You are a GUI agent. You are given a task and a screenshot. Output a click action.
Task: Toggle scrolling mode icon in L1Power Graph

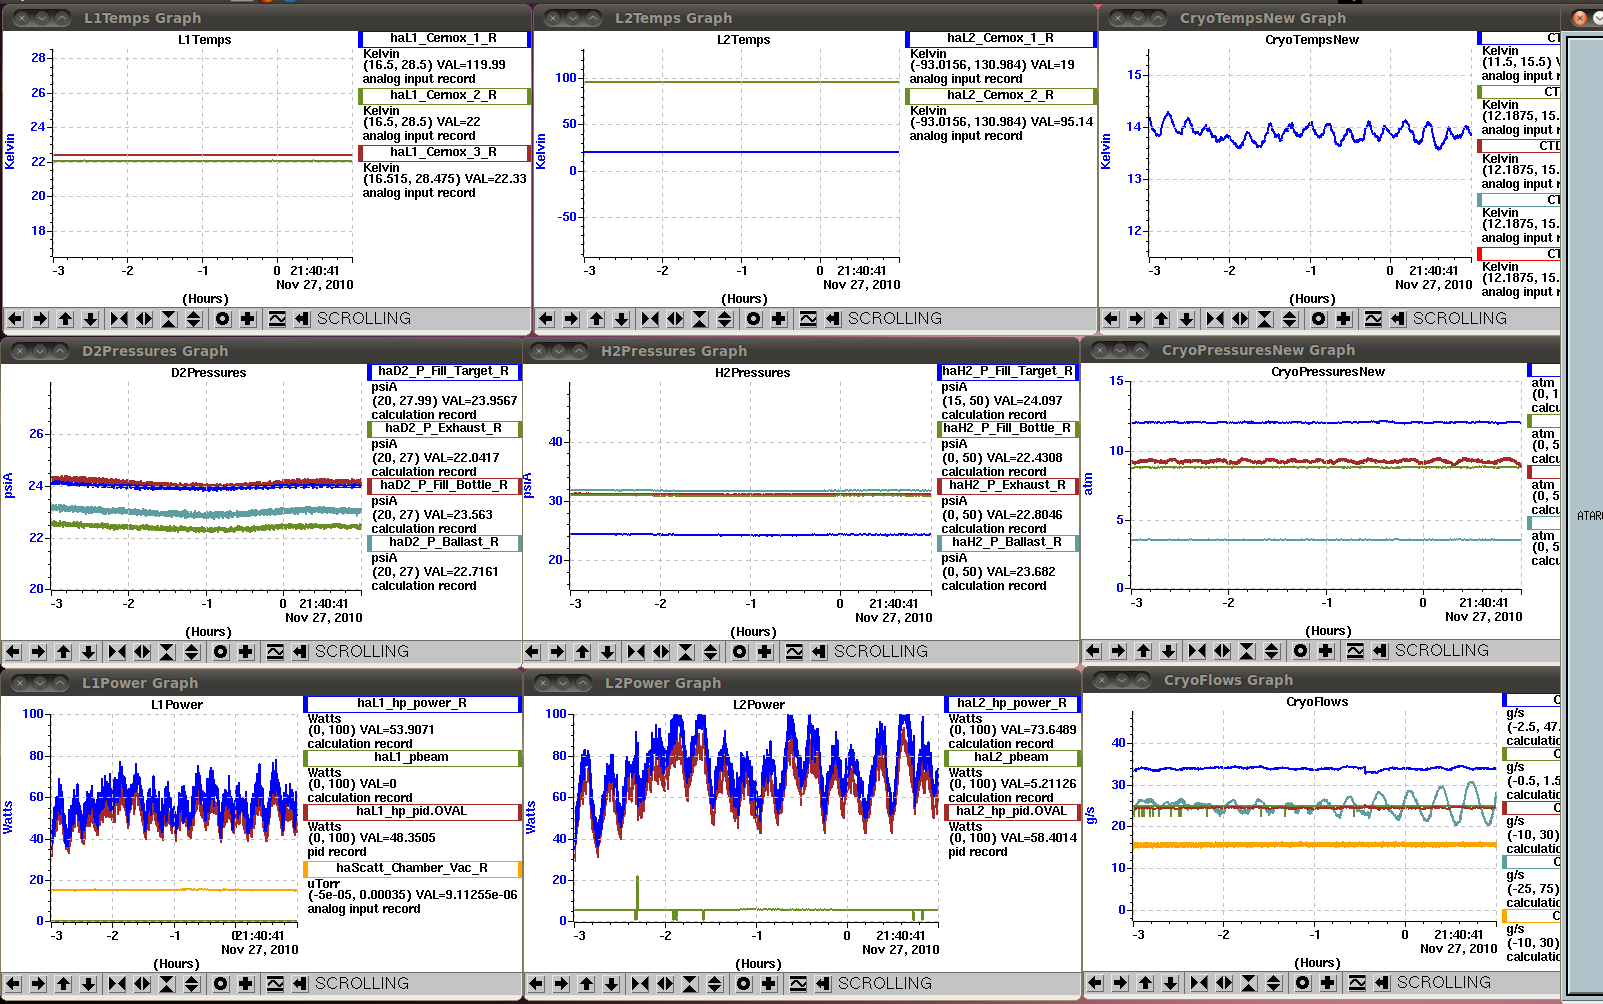coord(300,984)
